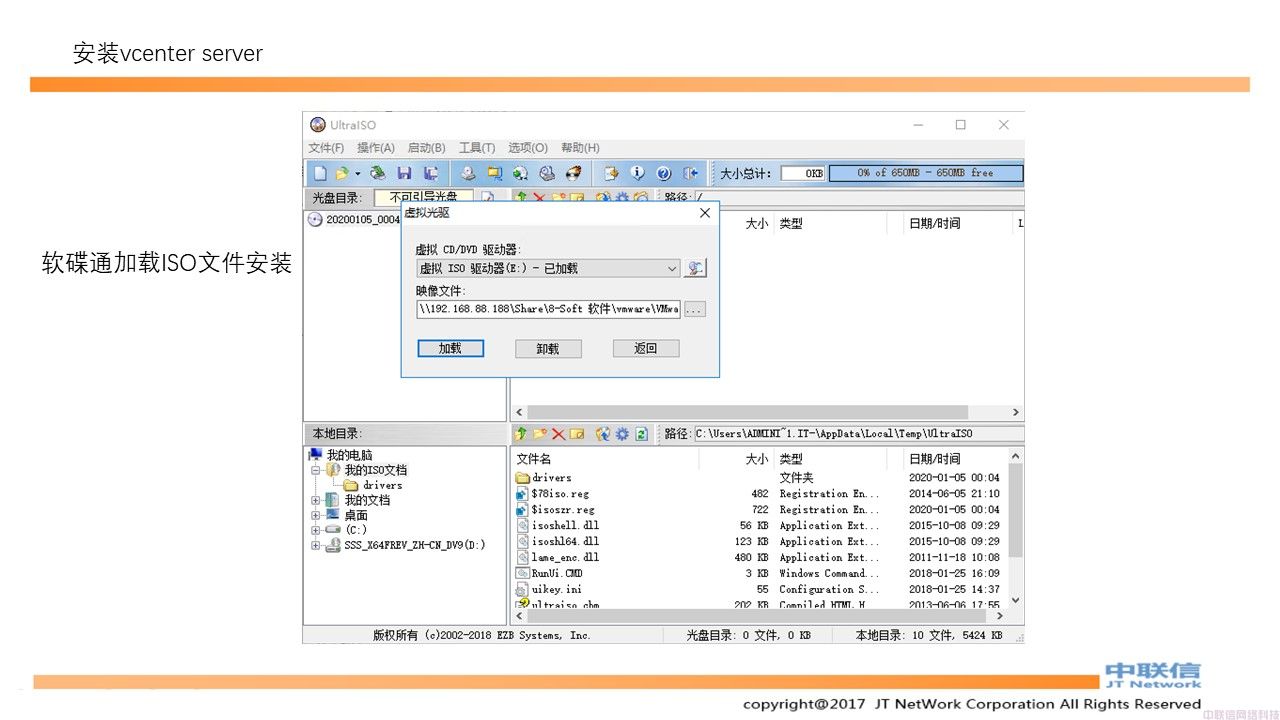This screenshot has height=720, width=1280.
Task: Expand the (C:) drive tree node
Action: click(x=316, y=530)
